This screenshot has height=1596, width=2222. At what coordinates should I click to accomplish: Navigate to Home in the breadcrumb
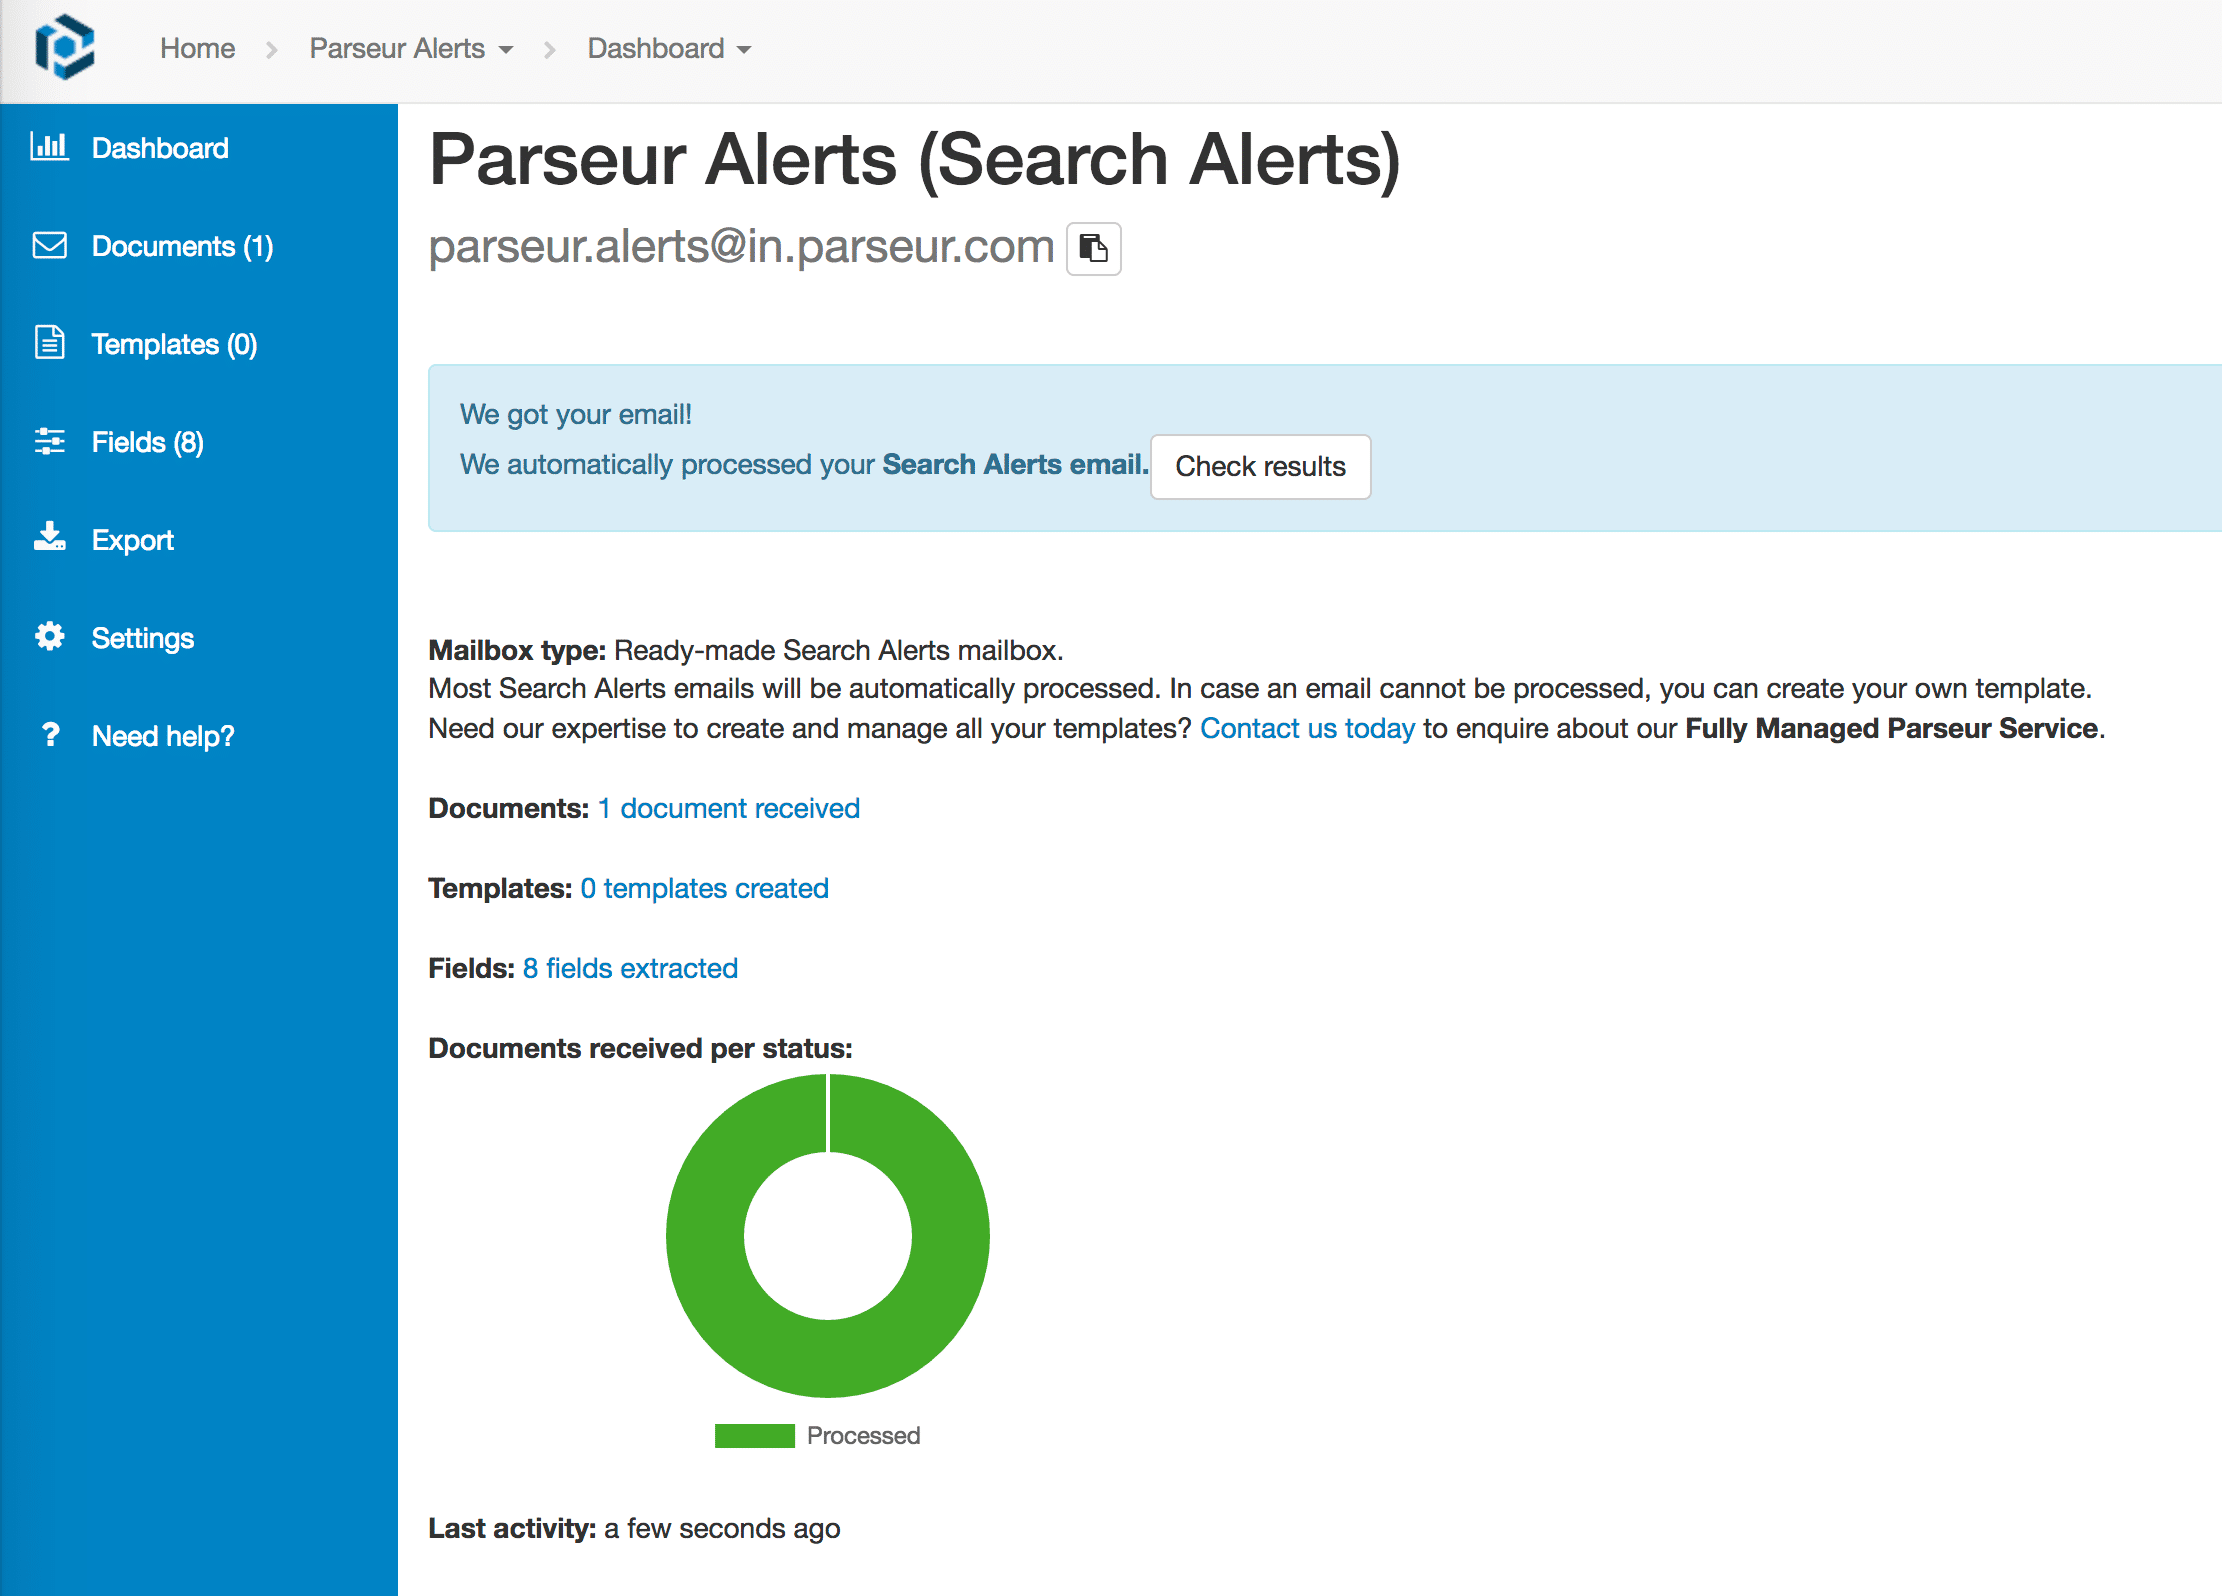click(197, 48)
